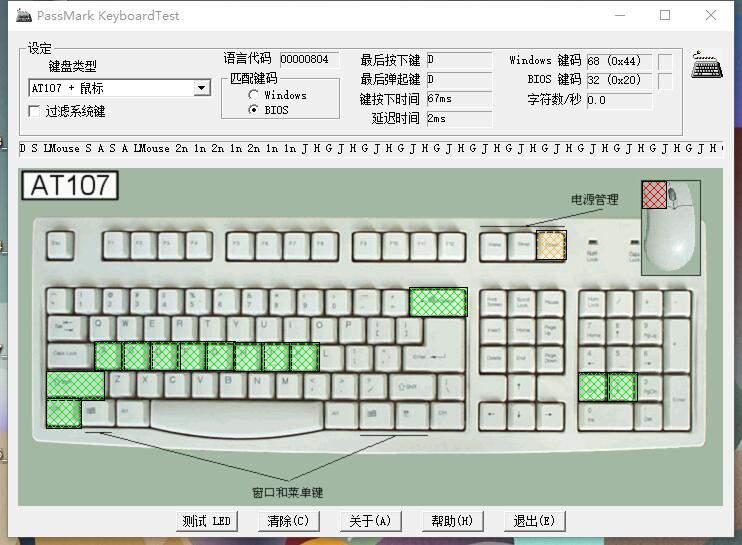Image resolution: width=742 pixels, height=545 pixels.
Task: Maximize the KeyboardTest window
Action: 665,15
